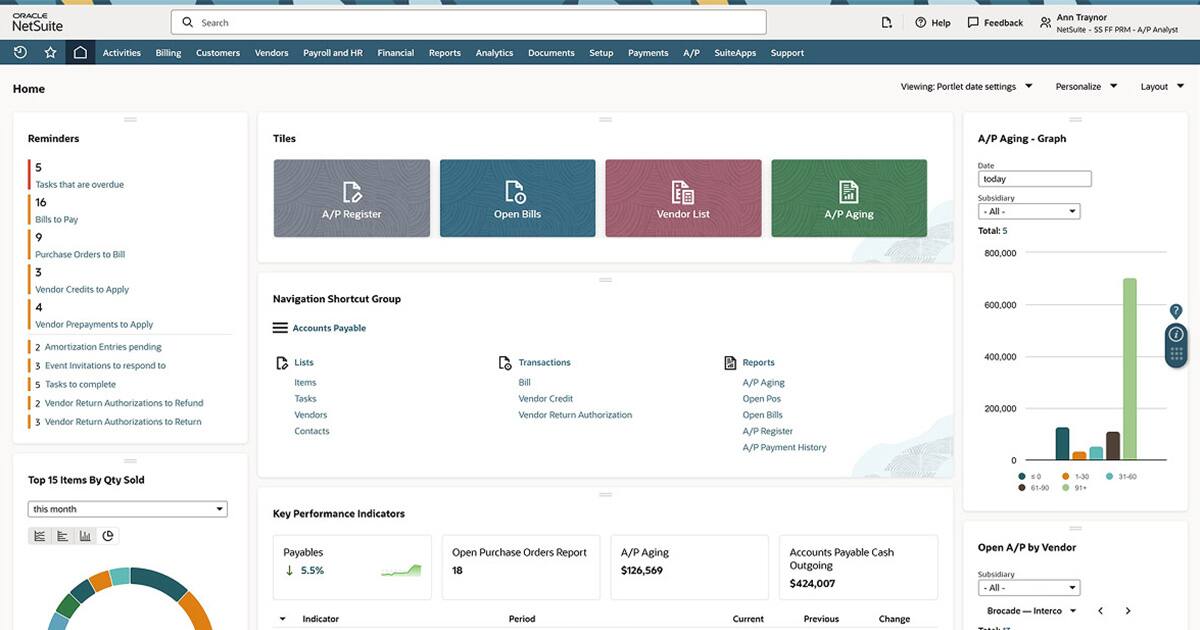The height and width of the screenshot is (630, 1200).
Task: Open the A/P Aging Subsidiary dropdown
Action: point(1028,211)
